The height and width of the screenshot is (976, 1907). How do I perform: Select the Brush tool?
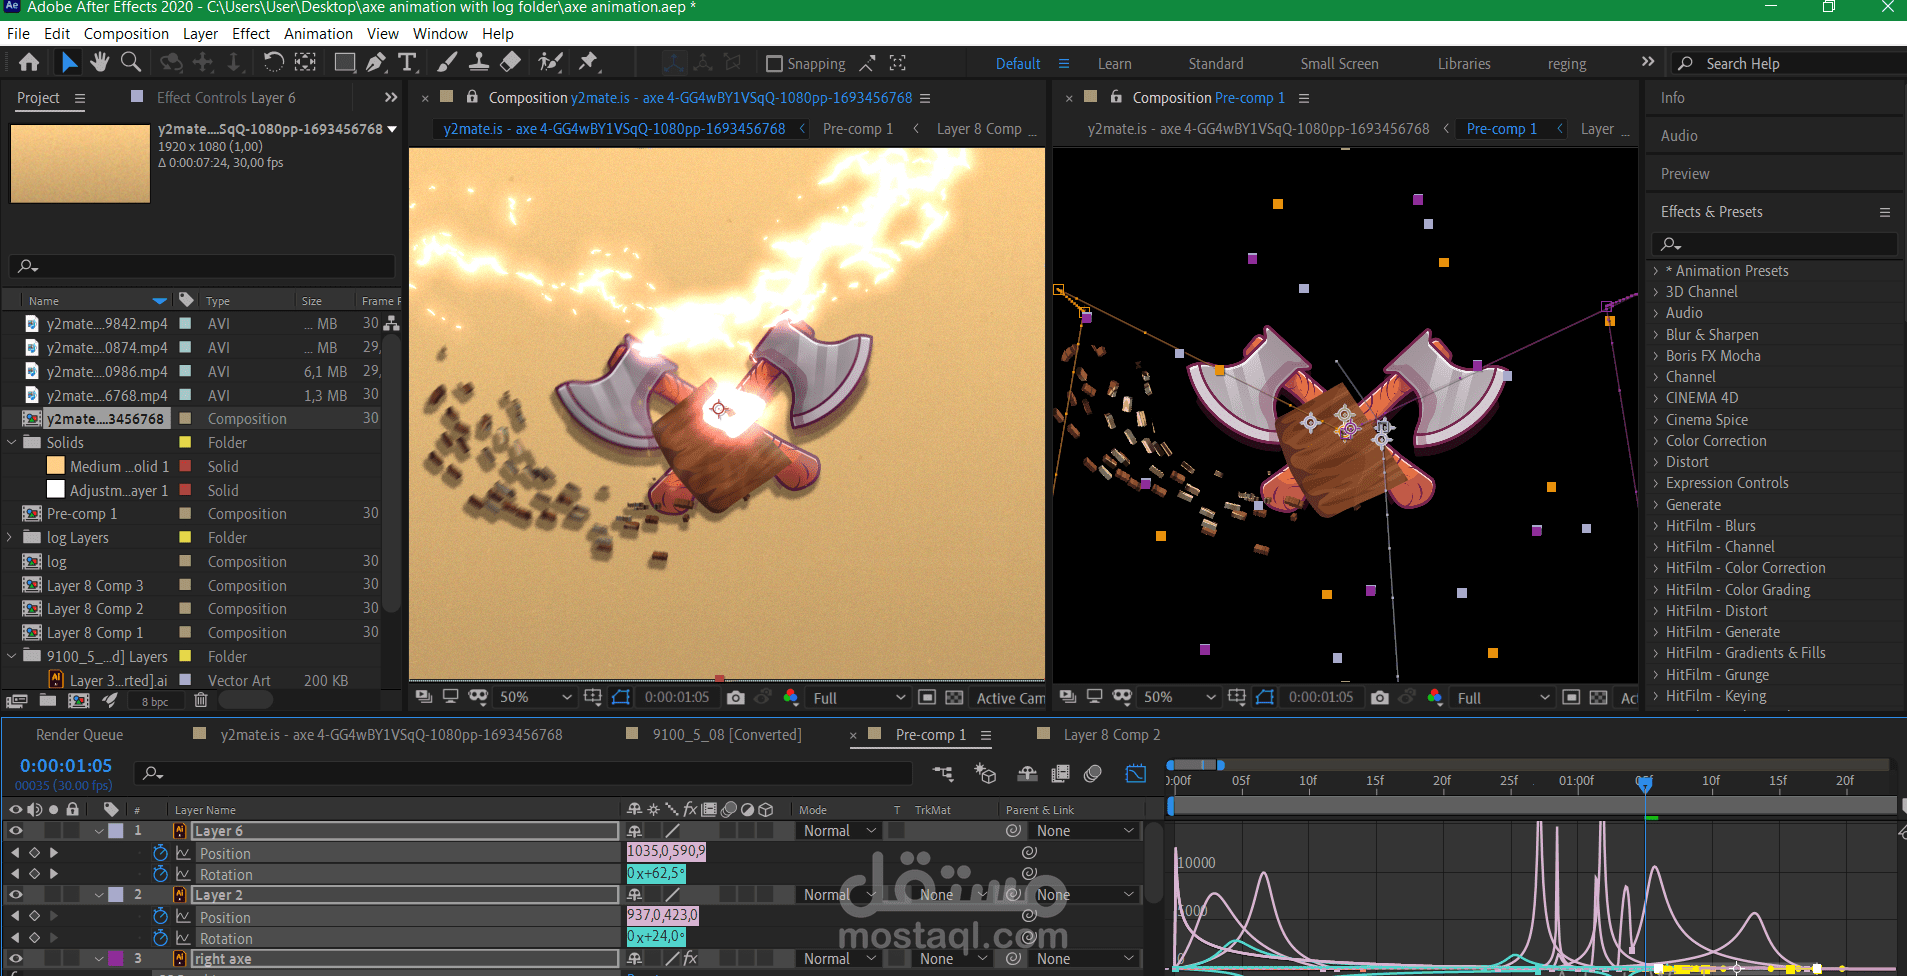447,63
